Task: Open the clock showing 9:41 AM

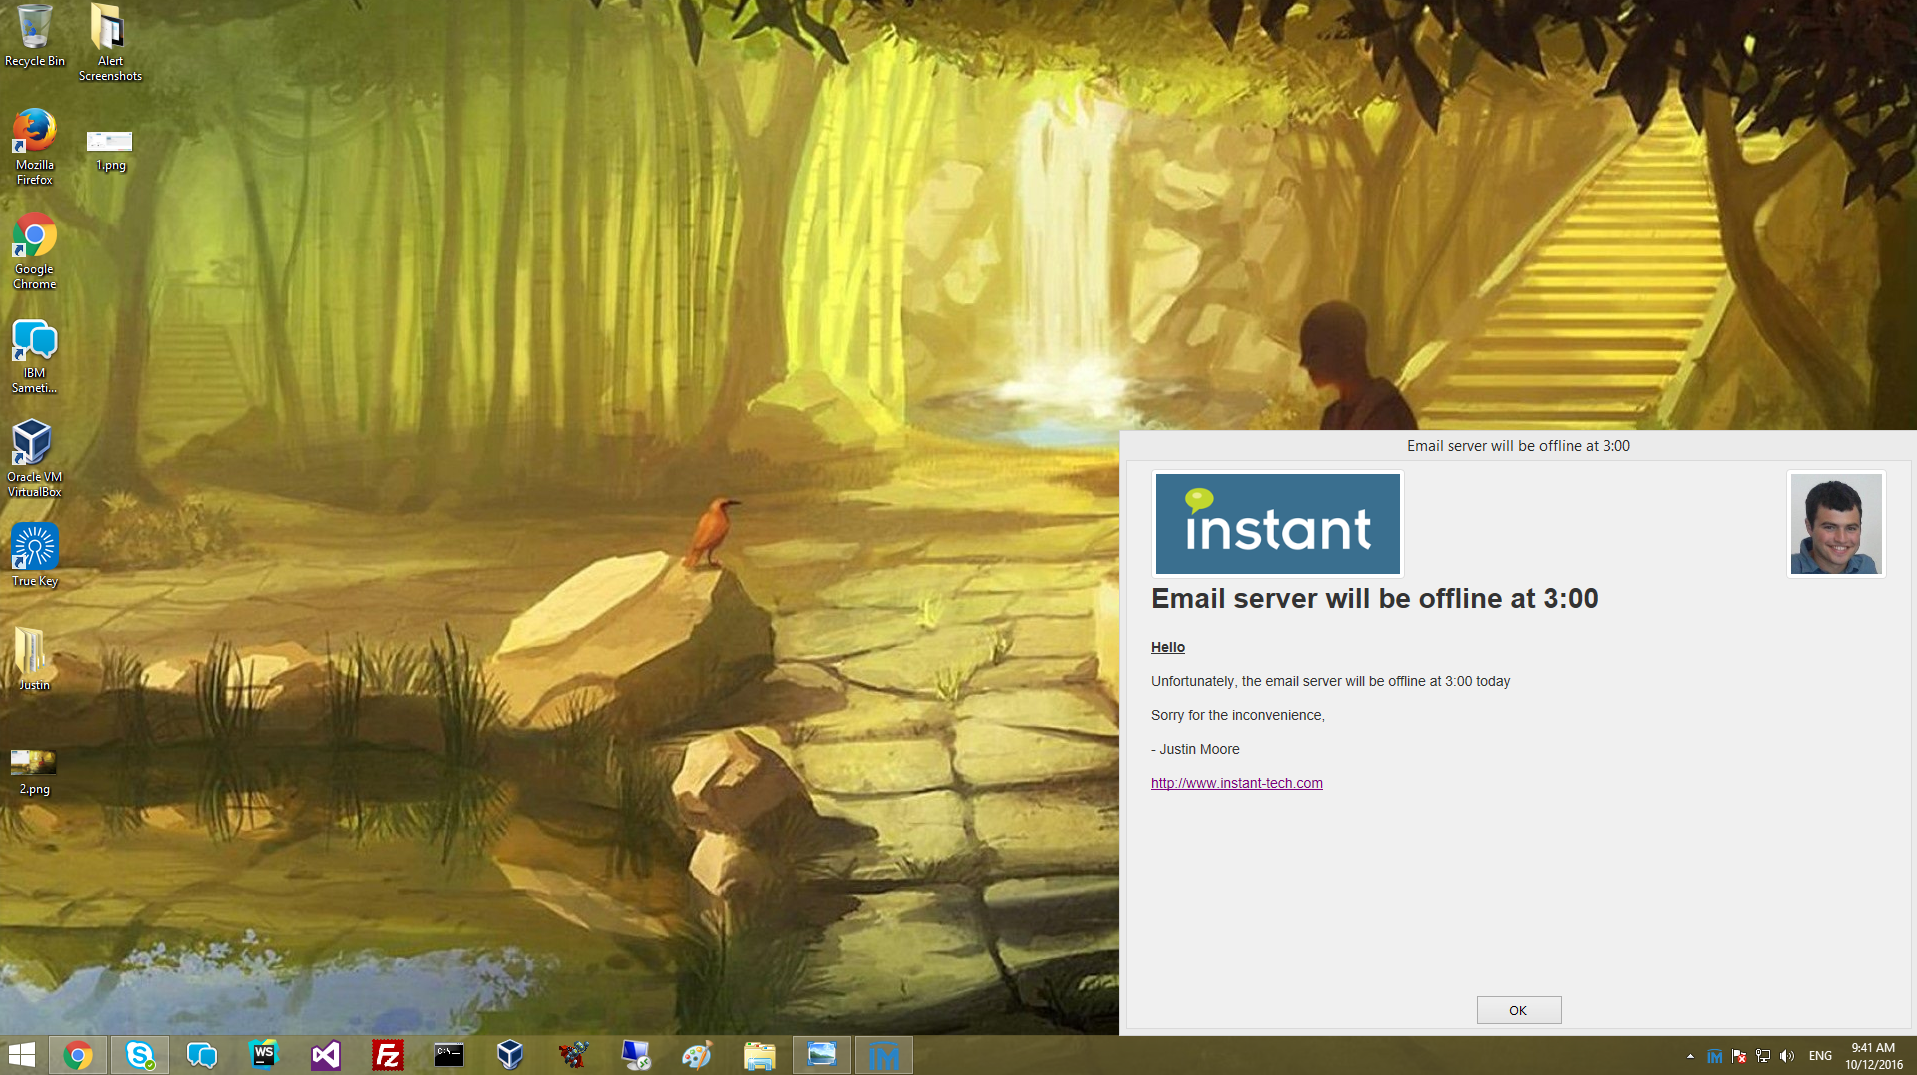Action: 1873,1056
